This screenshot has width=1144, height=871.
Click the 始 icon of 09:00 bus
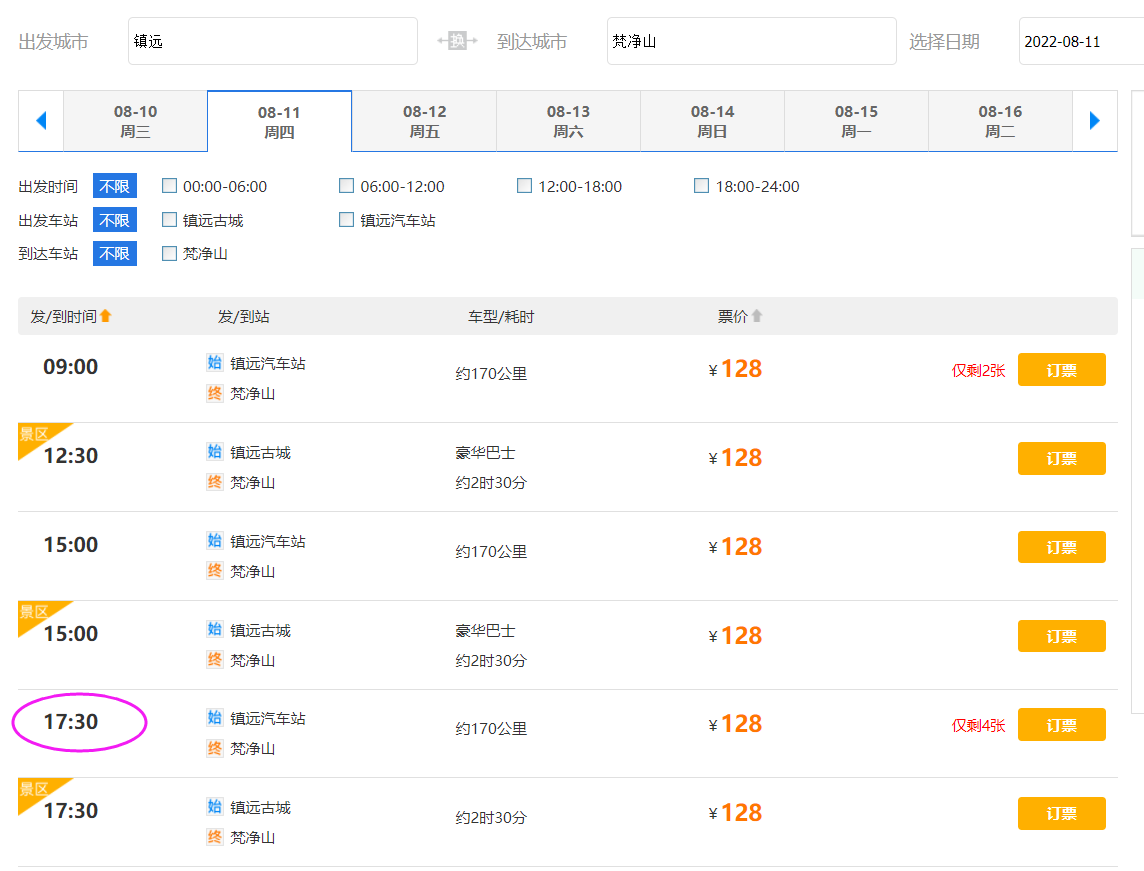(x=215, y=363)
